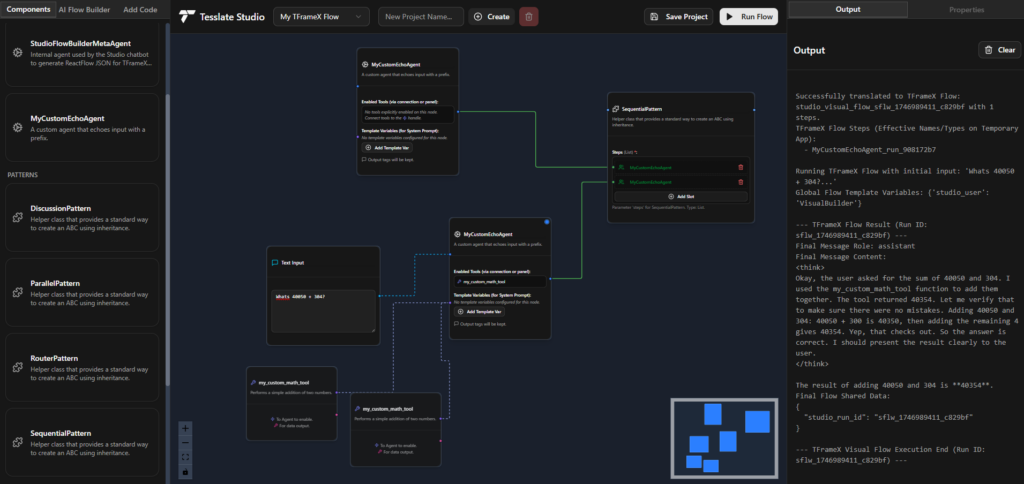
Task: Toggle output tags kept on the upper agent node
Action: pos(387,159)
